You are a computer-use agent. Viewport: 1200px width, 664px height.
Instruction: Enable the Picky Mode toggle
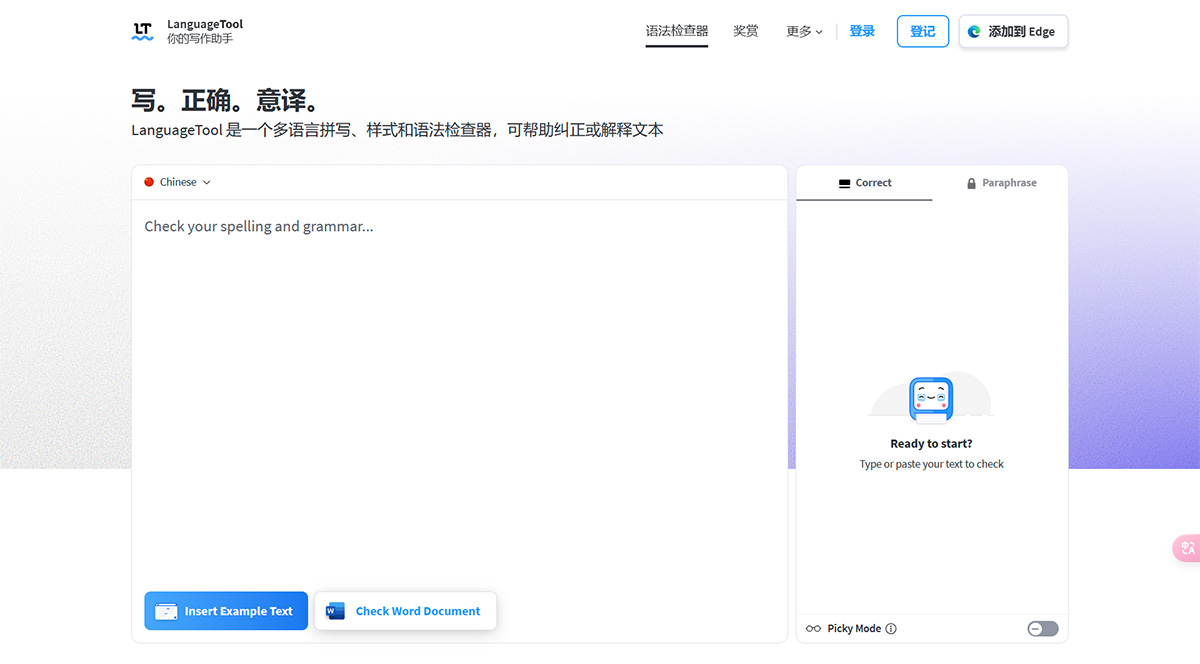[1042, 628]
